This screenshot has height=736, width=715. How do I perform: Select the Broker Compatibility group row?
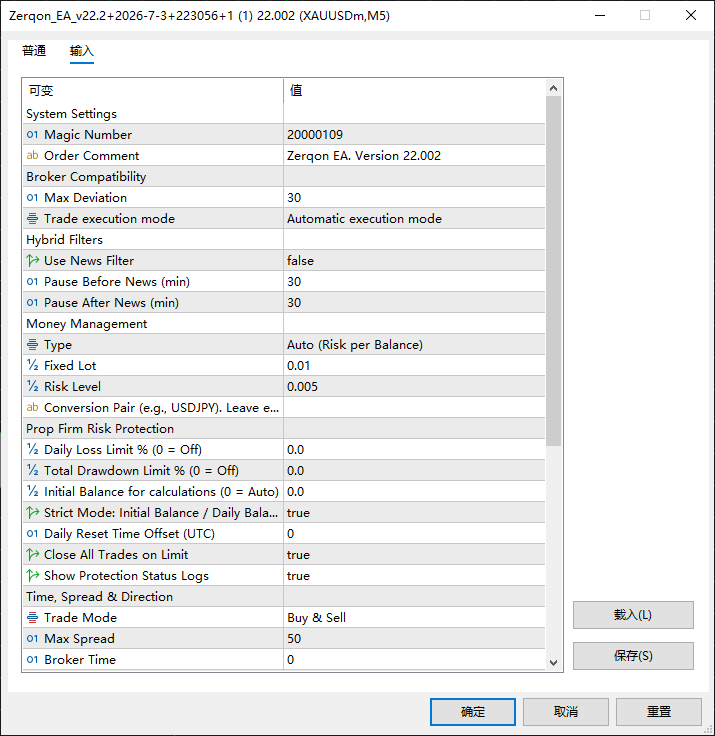pyautogui.click(x=284, y=176)
